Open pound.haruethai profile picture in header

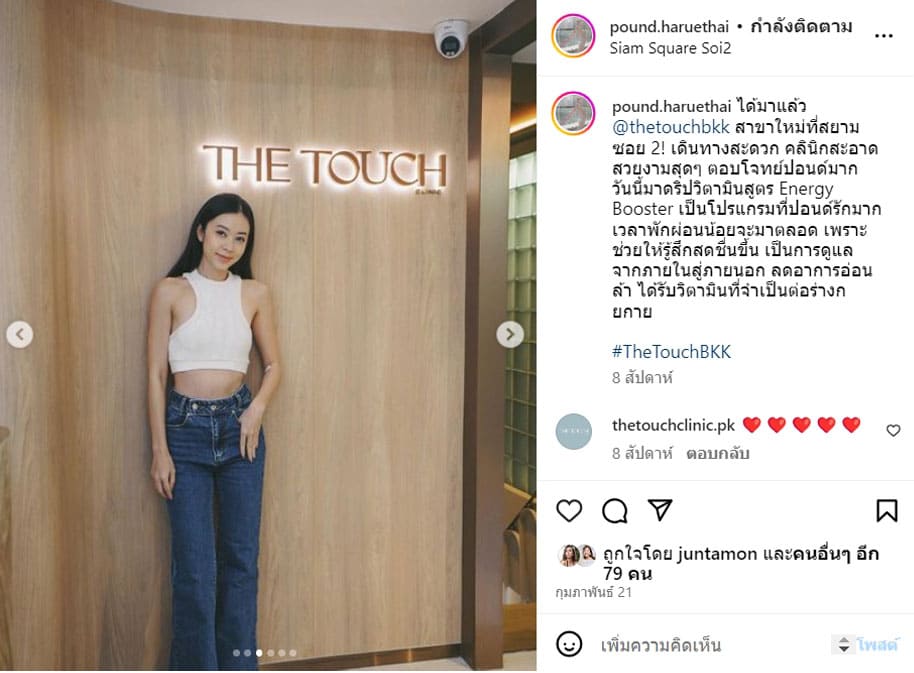click(574, 36)
